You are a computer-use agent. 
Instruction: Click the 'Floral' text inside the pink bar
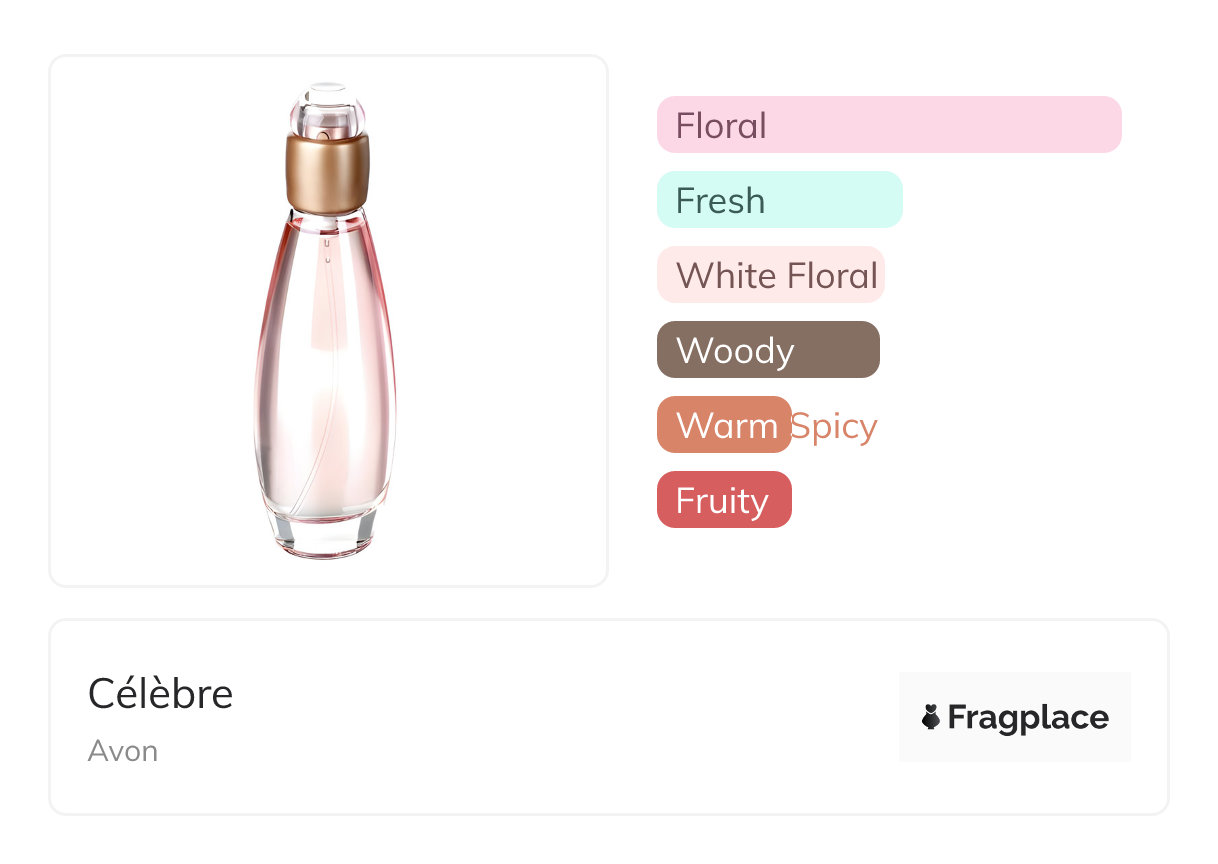coord(721,126)
